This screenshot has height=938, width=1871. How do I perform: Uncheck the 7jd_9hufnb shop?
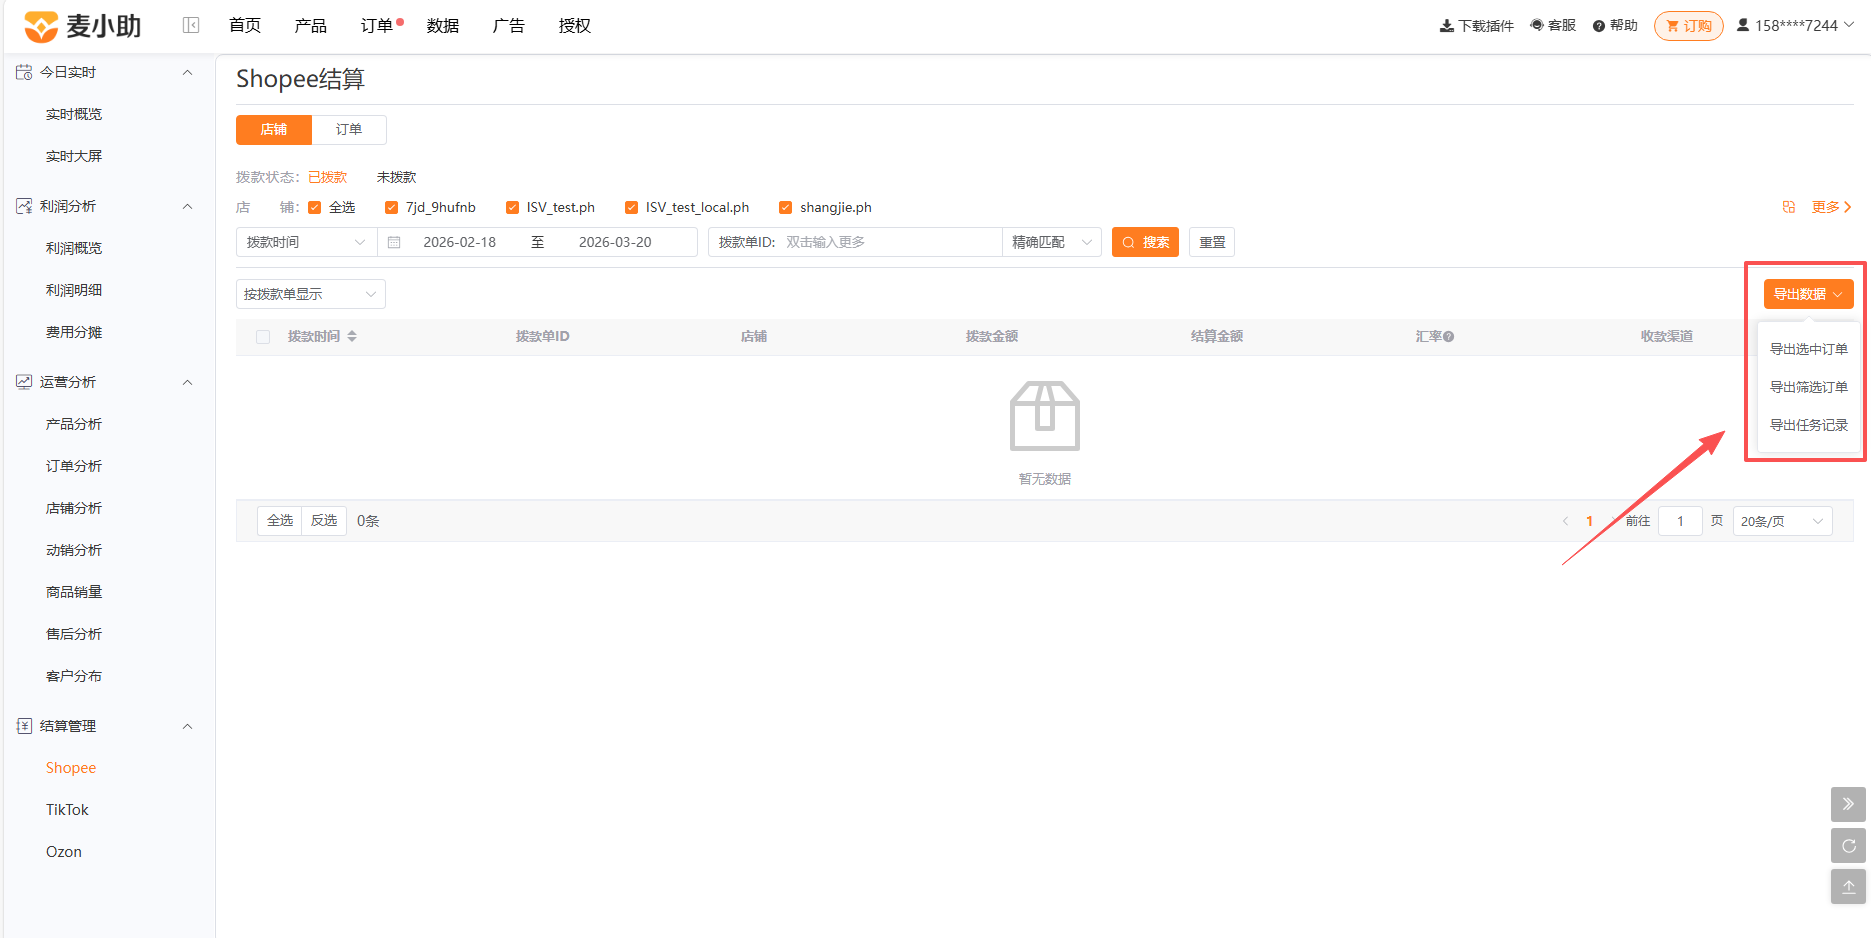(391, 207)
